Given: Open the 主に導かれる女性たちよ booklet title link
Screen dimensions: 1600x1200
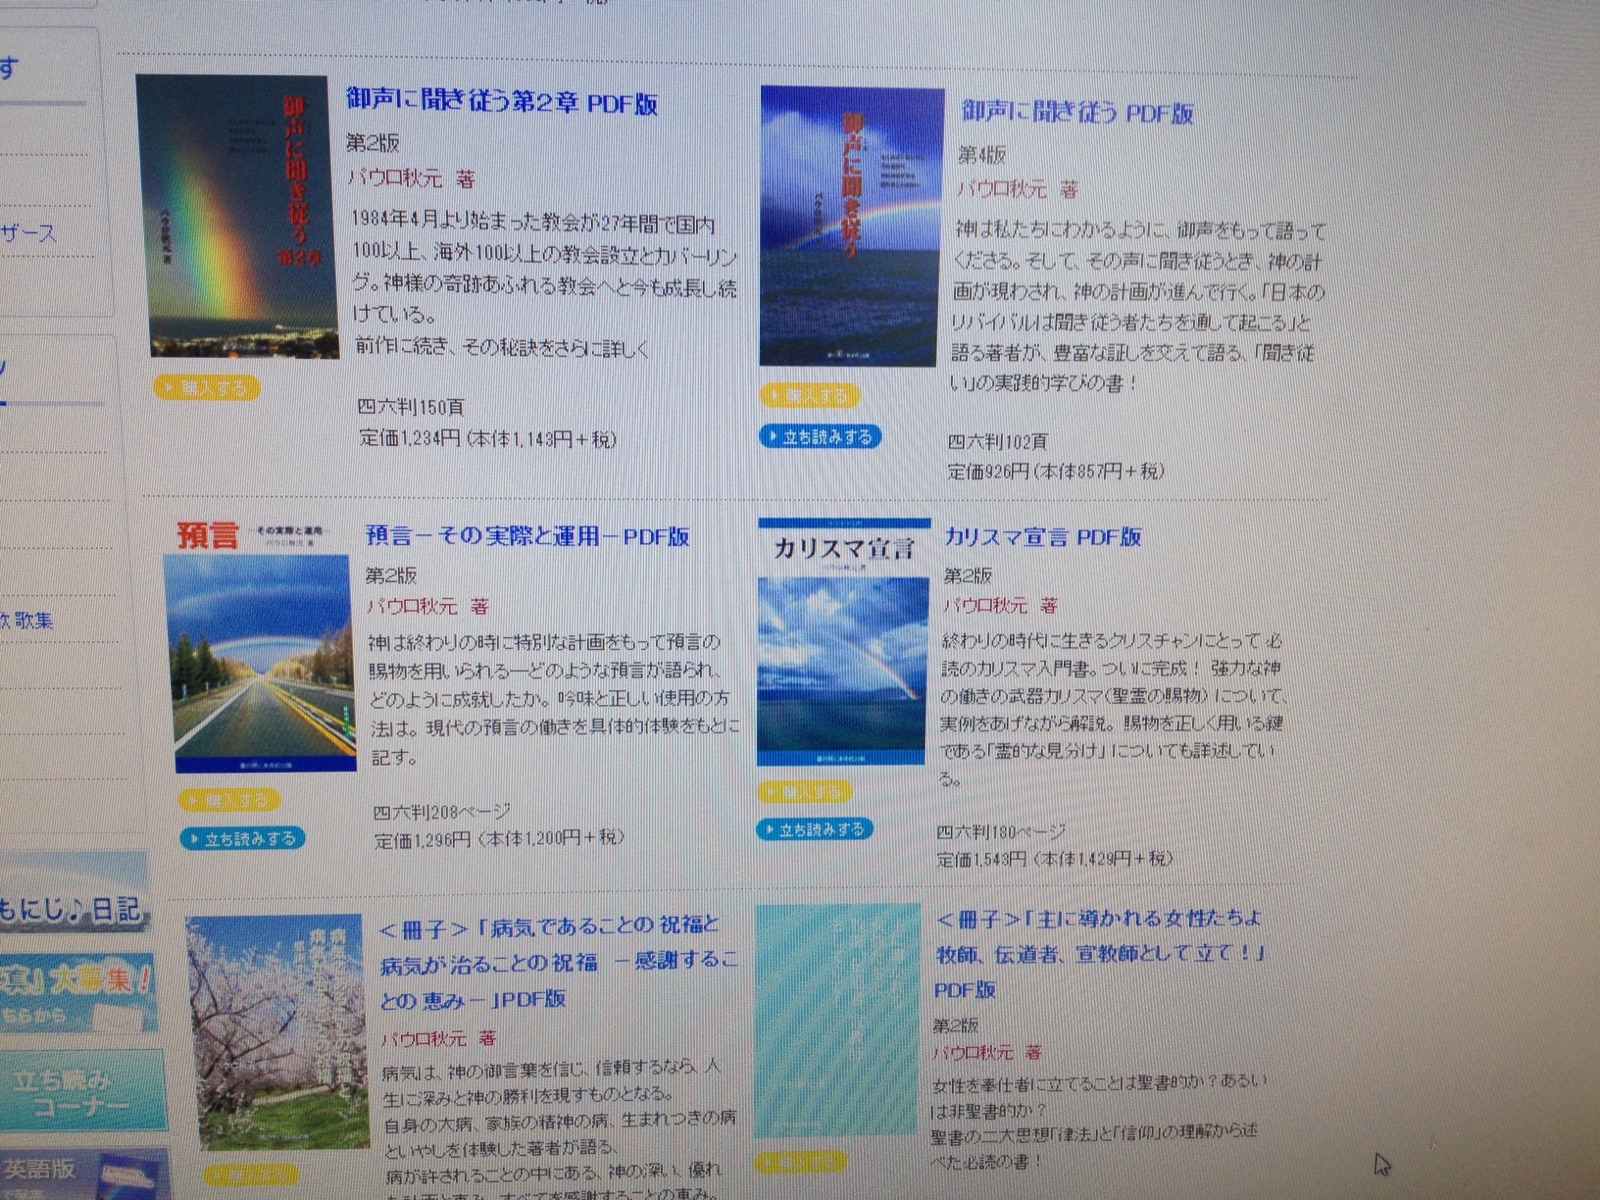Looking at the screenshot, I should click(x=1098, y=952).
